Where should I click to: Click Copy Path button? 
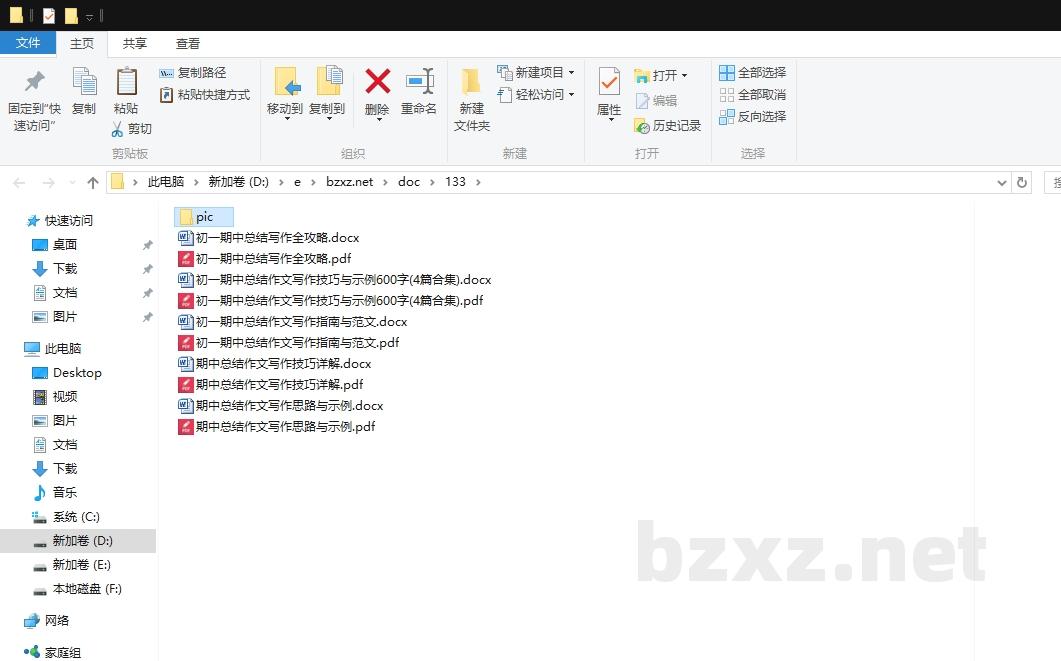pos(192,73)
